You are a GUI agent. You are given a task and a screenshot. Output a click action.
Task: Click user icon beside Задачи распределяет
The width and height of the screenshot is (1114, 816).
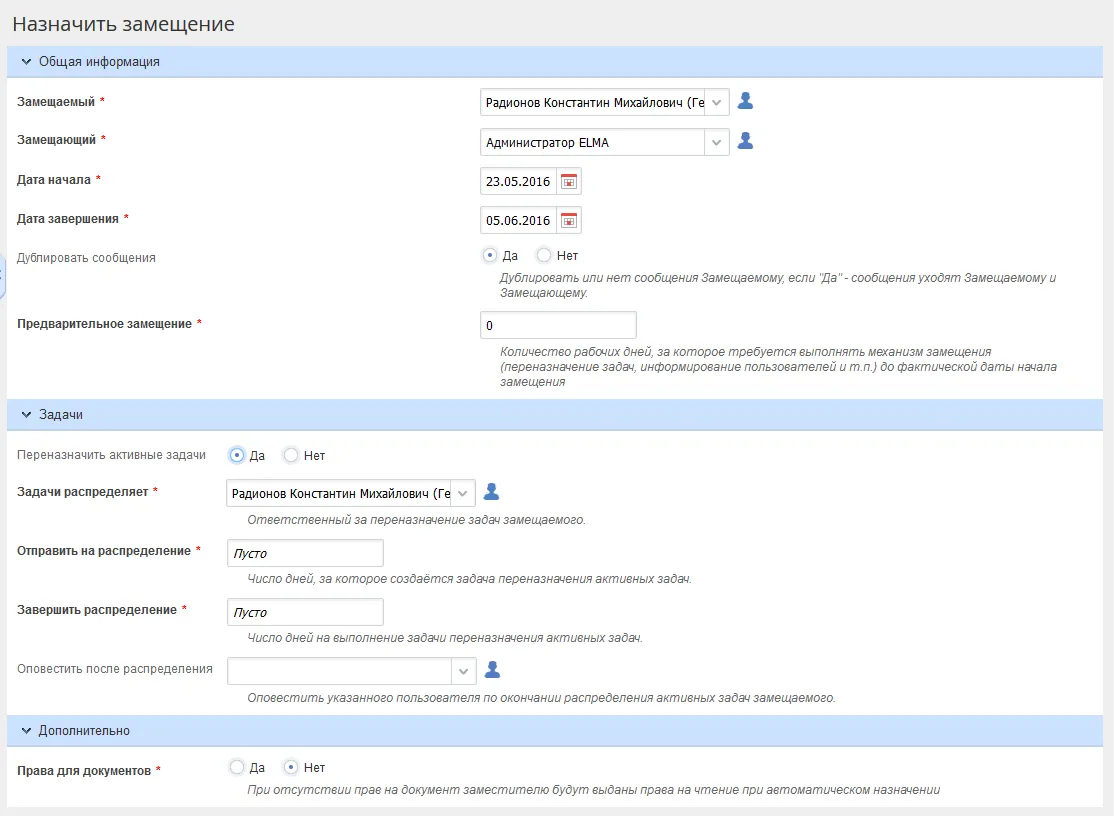491,492
